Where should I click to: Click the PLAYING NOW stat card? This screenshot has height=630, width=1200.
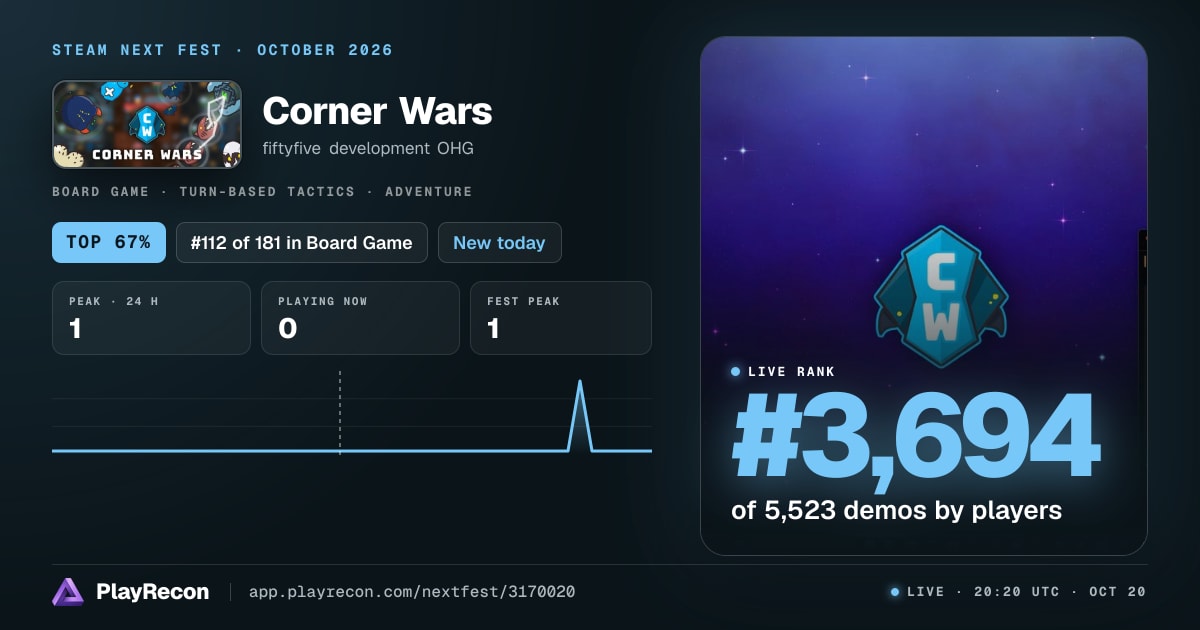coord(360,318)
